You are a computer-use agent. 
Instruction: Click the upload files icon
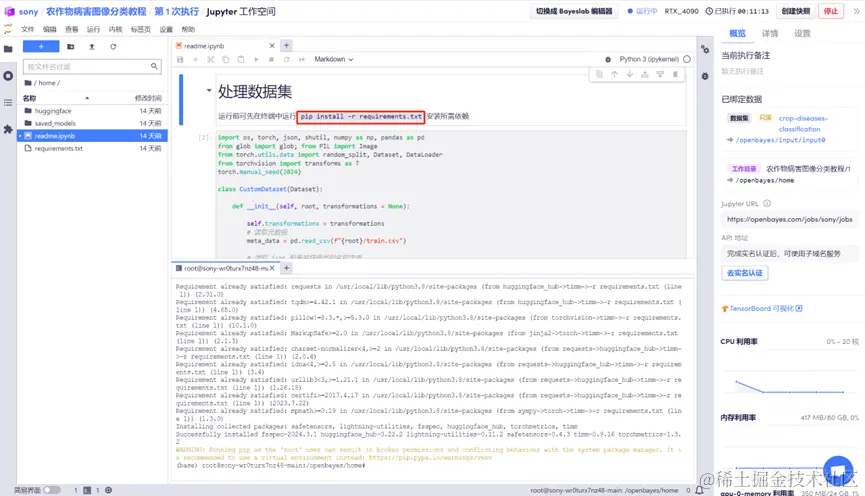92,47
